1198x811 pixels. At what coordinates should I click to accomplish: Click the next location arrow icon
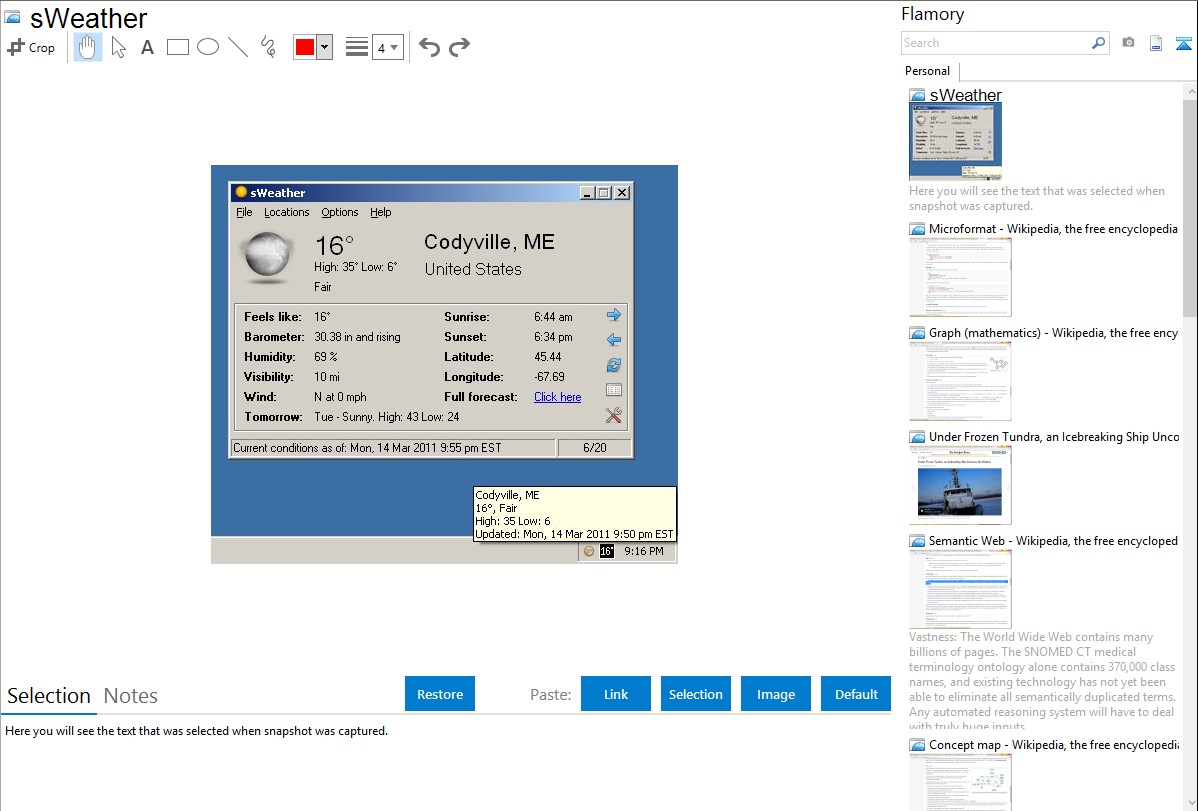[x=614, y=315]
